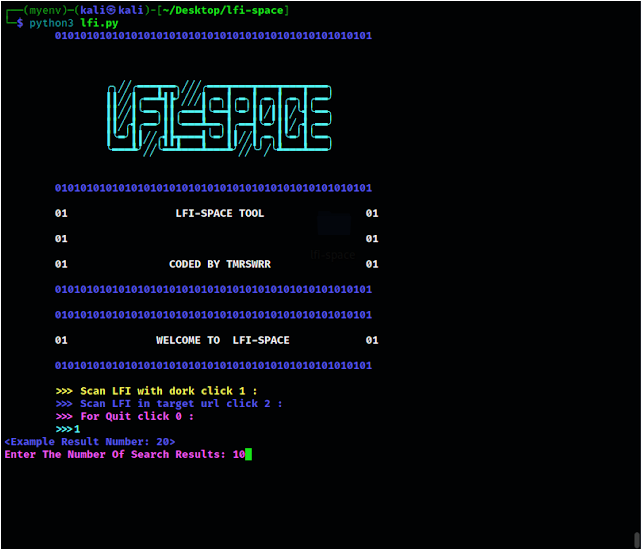The height and width of the screenshot is (550, 642).
Task: Click the '~/Desktop/lfi-space' path in prompt
Action: click(x=223, y=10)
